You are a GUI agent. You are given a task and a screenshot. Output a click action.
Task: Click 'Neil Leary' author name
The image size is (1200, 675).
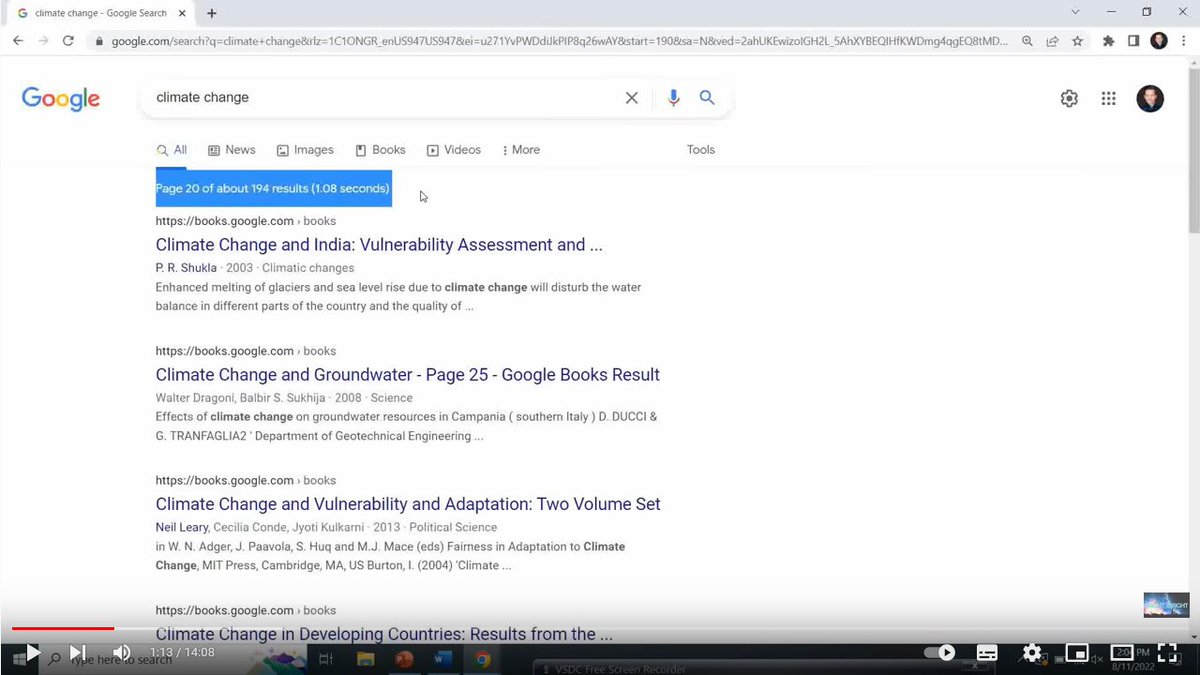tap(182, 527)
